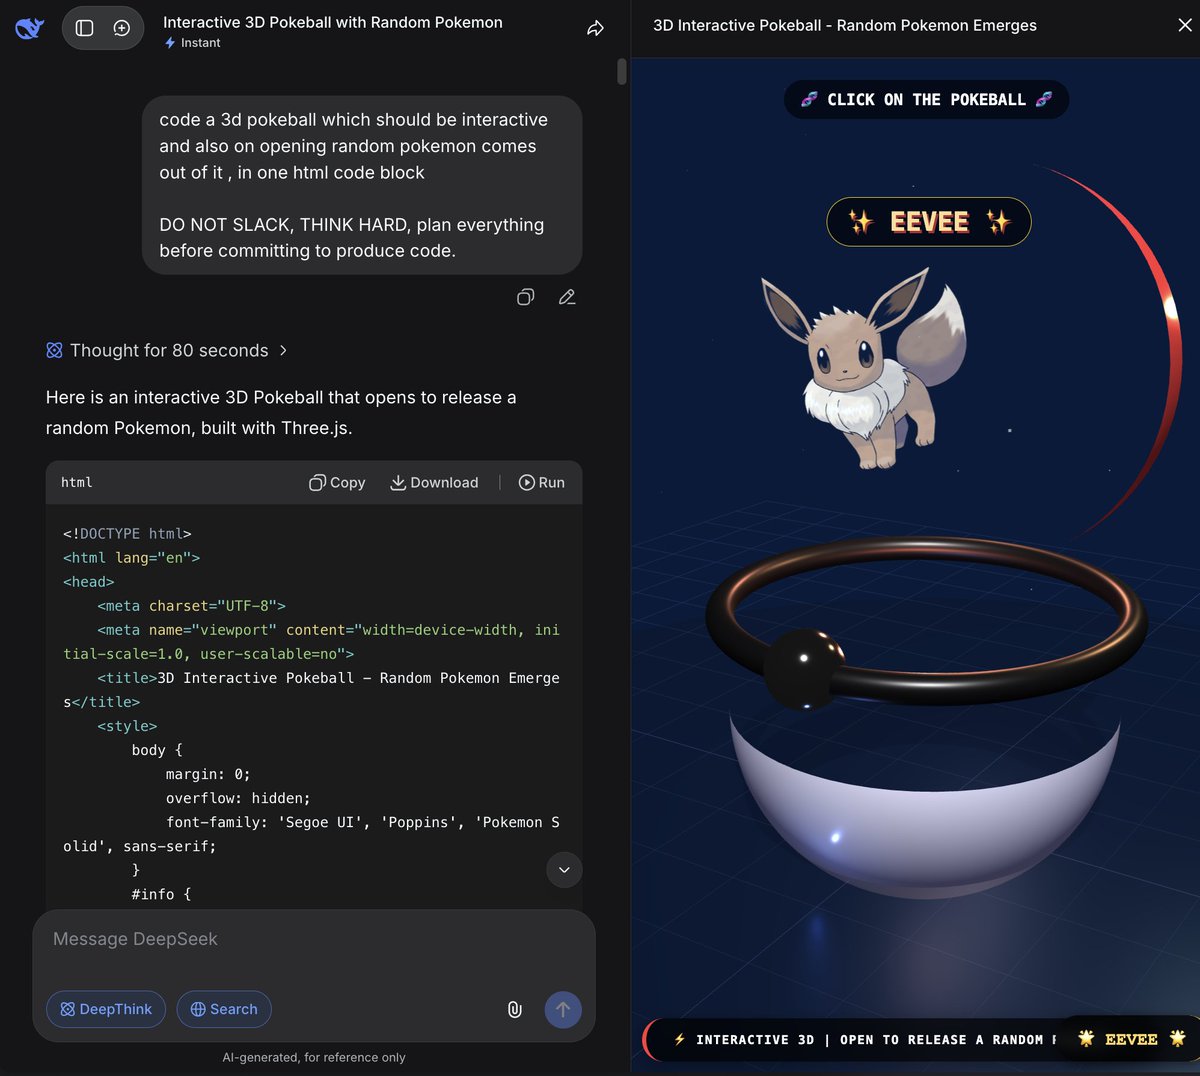Image resolution: width=1200 pixels, height=1076 pixels.
Task: Close the 3D Pokeball preview panel
Action: coord(1185,25)
